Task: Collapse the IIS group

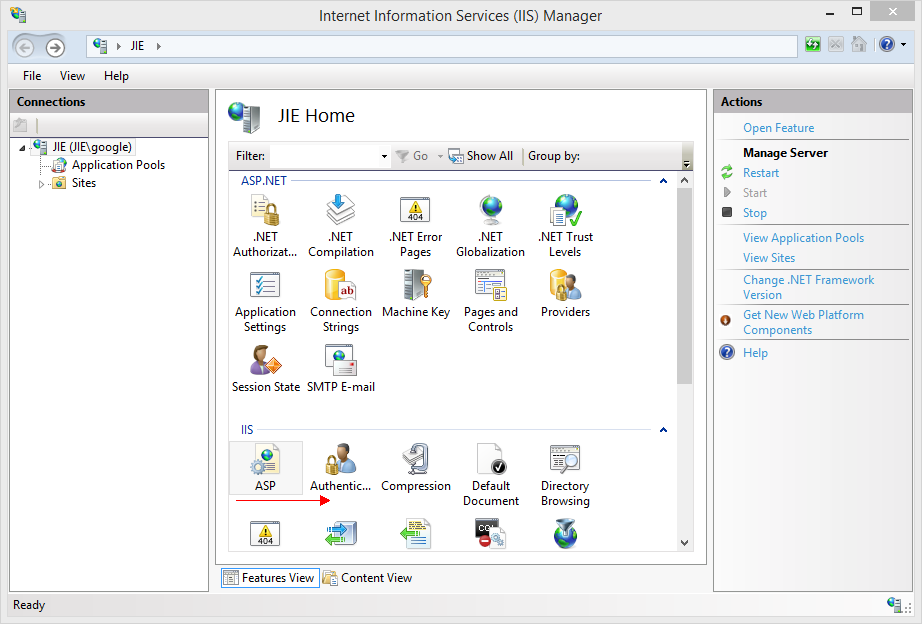Action: coord(663,430)
